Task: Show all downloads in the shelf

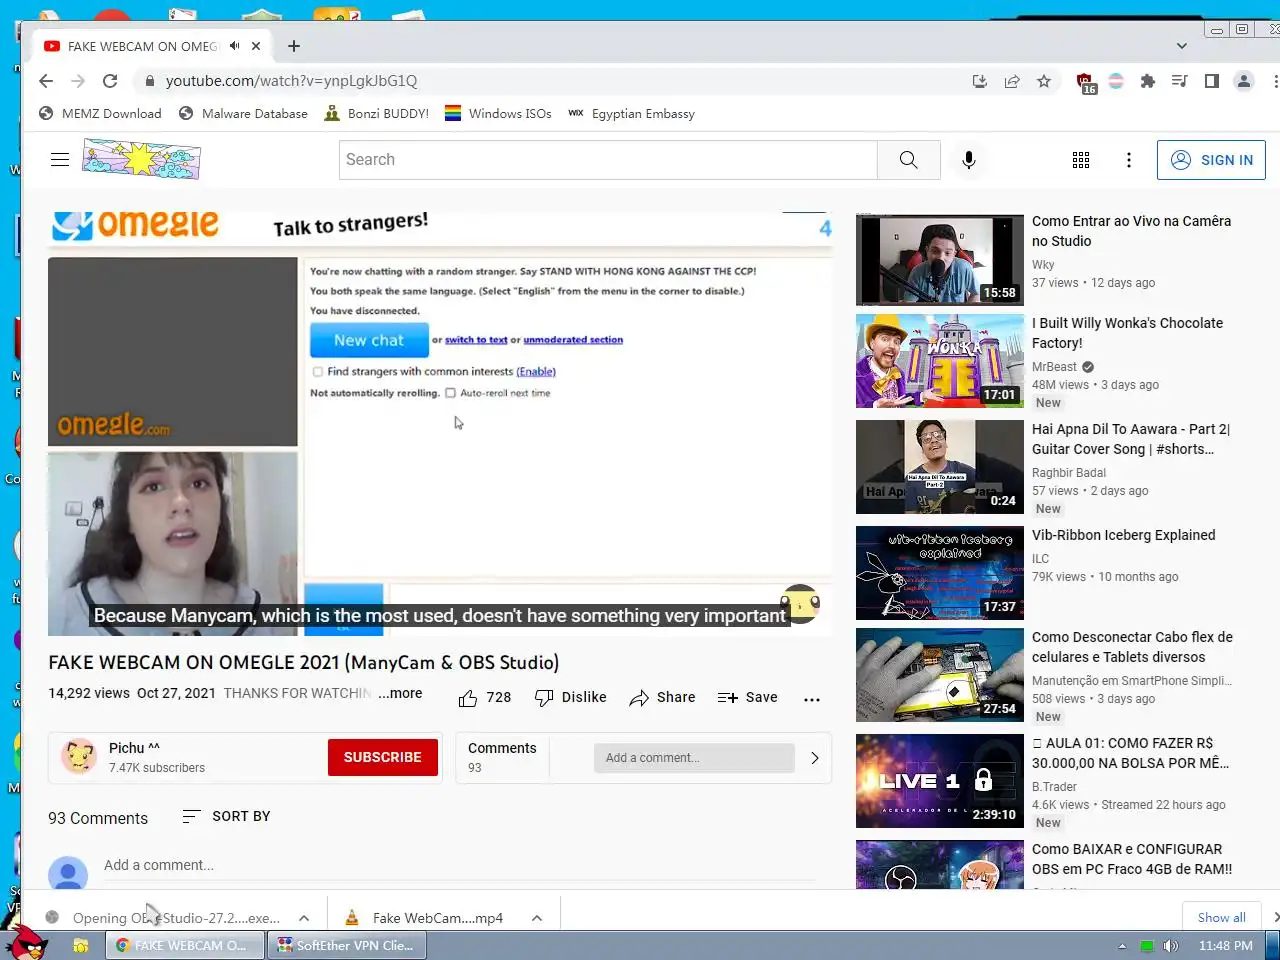Action: click(1221, 918)
